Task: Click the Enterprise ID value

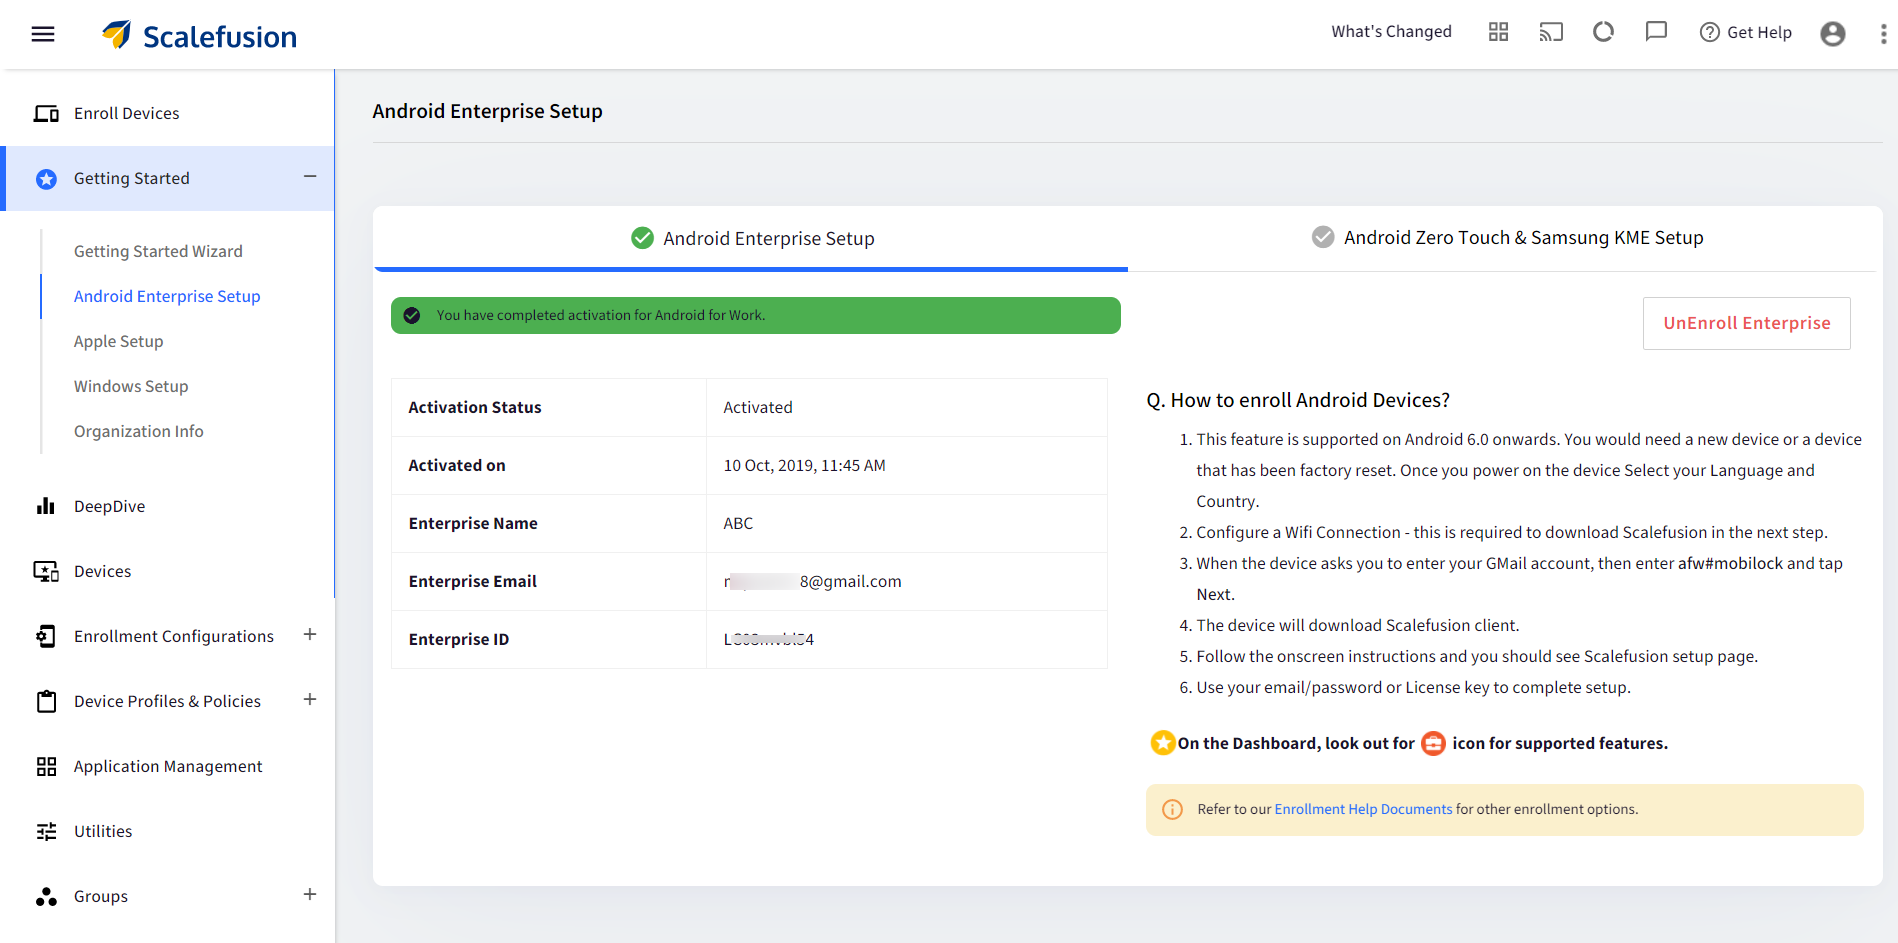Action: [768, 639]
